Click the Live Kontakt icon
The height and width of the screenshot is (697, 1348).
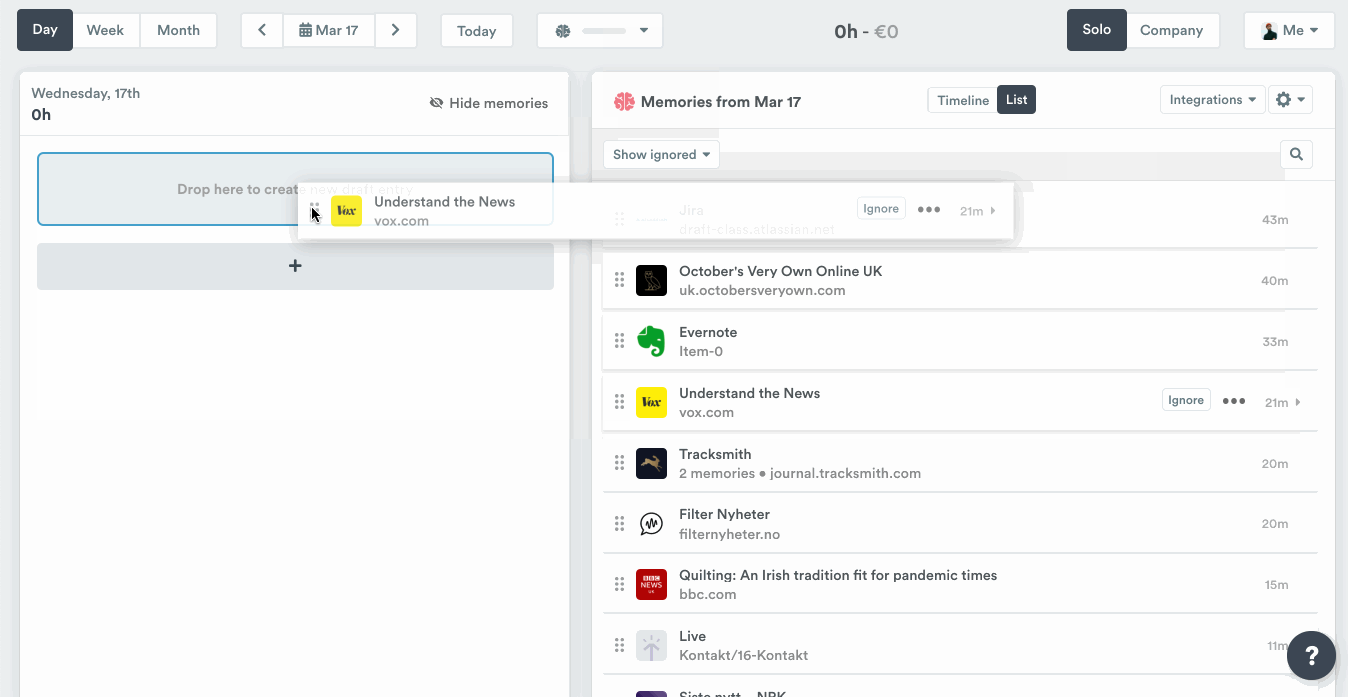click(651, 645)
